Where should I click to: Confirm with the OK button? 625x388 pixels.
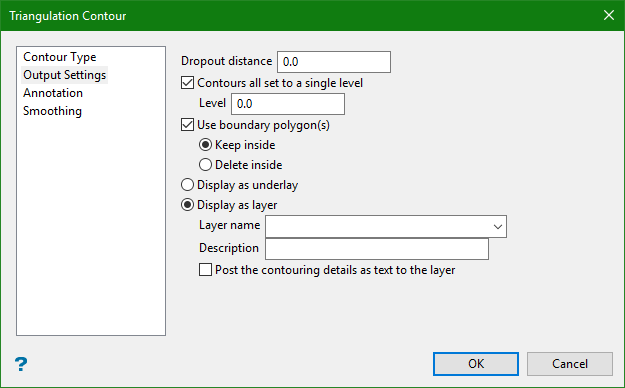tap(476, 364)
